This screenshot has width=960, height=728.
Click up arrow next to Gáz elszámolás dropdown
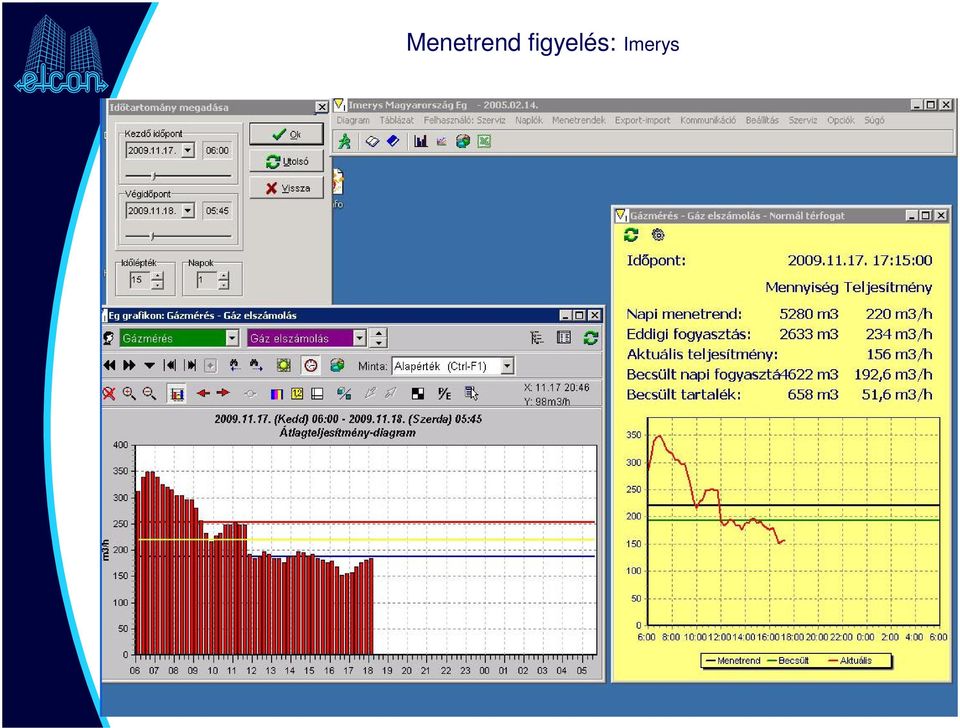(380, 334)
